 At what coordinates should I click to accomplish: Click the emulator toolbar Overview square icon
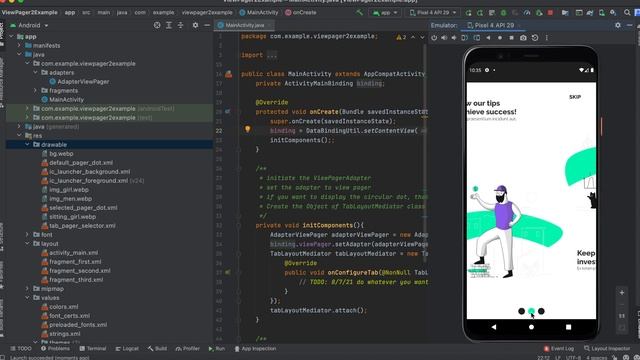[x=511, y=38]
